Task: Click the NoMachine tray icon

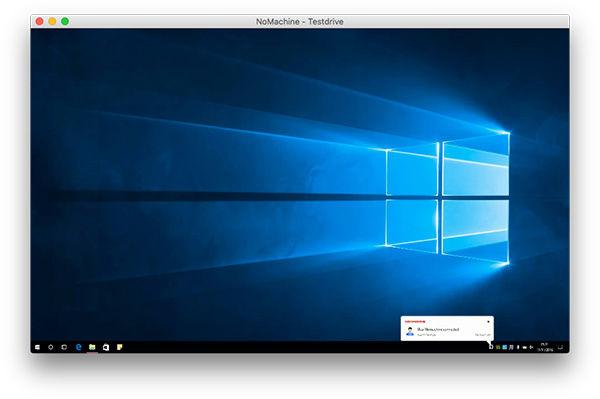Action: click(x=491, y=347)
